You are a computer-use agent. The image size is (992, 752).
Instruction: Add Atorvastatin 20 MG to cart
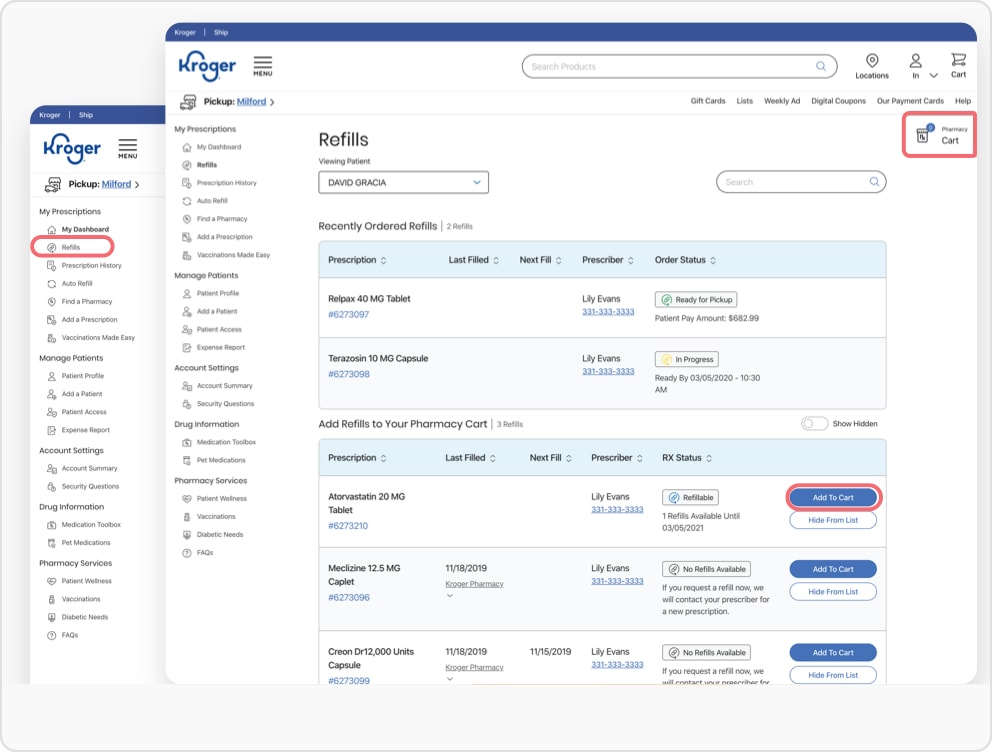pos(833,498)
